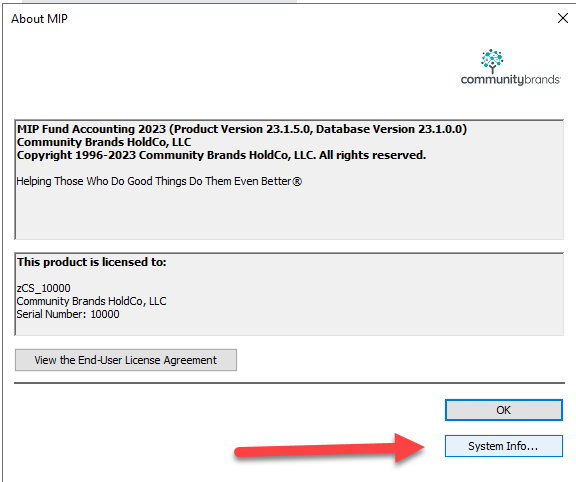Click Community Brands HoldCo, LLC under licensed to
This screenshot has height=482, width=576.
[91, 301]
